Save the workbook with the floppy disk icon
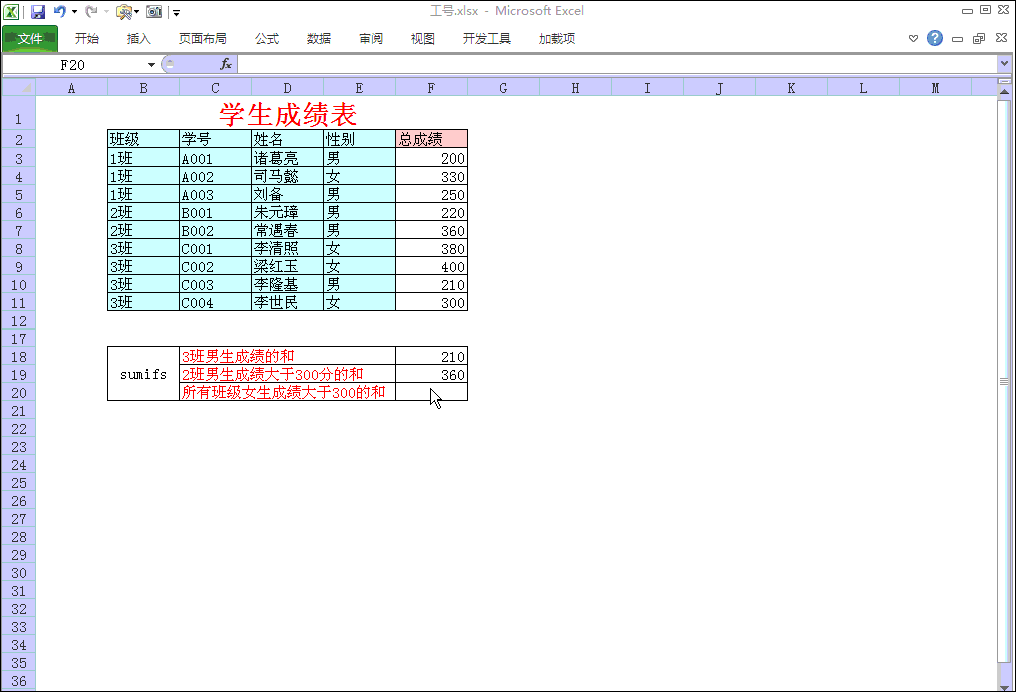The width and height of the screenshot is (1016, 692). 38,12
